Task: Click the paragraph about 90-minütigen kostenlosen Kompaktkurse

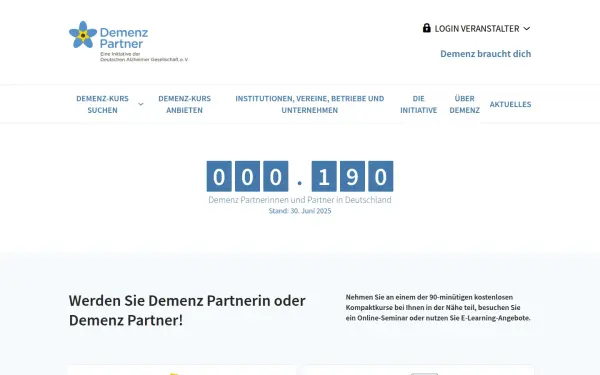Action: (x=438, y=308)
